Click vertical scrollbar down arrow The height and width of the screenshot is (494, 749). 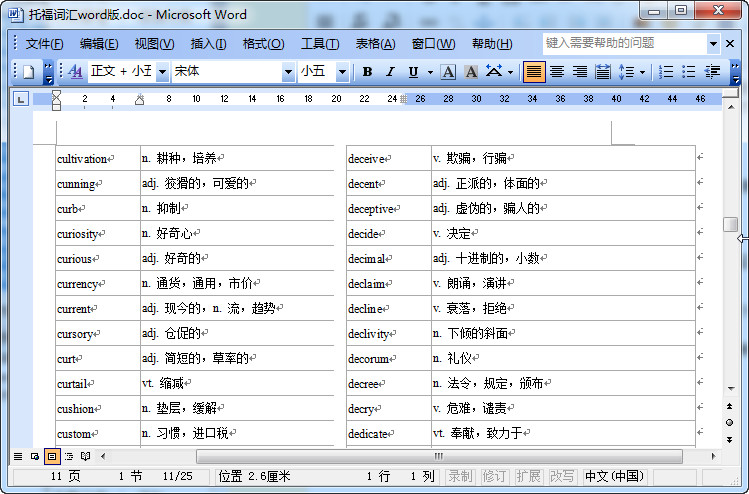(x=731, y=388)
